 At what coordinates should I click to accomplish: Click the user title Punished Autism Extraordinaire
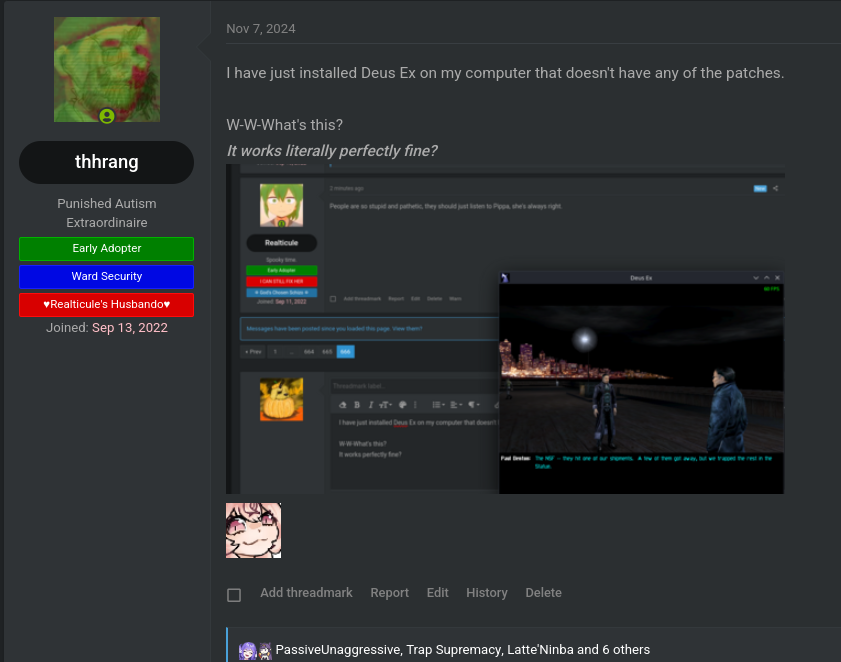(107, 213)
